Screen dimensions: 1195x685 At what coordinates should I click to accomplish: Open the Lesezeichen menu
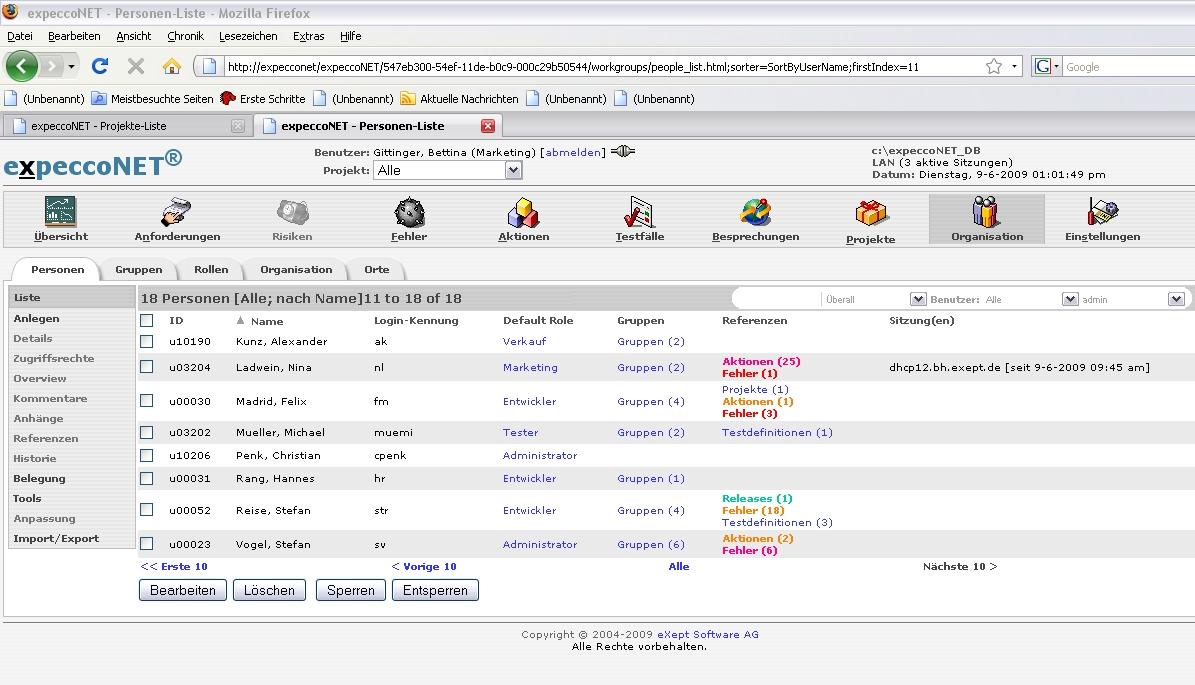(x=248, y=36)
